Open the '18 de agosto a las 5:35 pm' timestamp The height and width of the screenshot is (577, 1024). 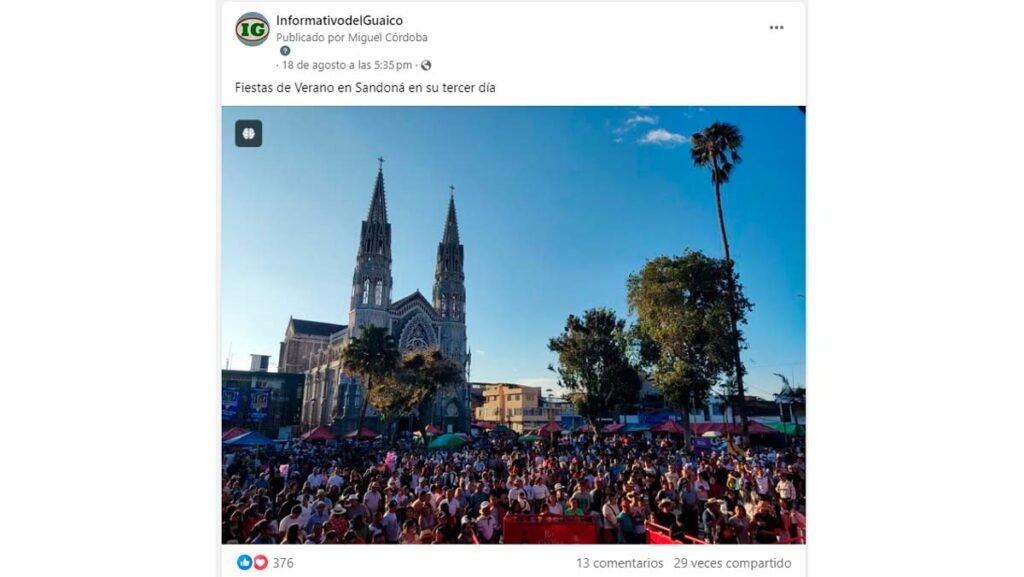(x=347, y=65)
